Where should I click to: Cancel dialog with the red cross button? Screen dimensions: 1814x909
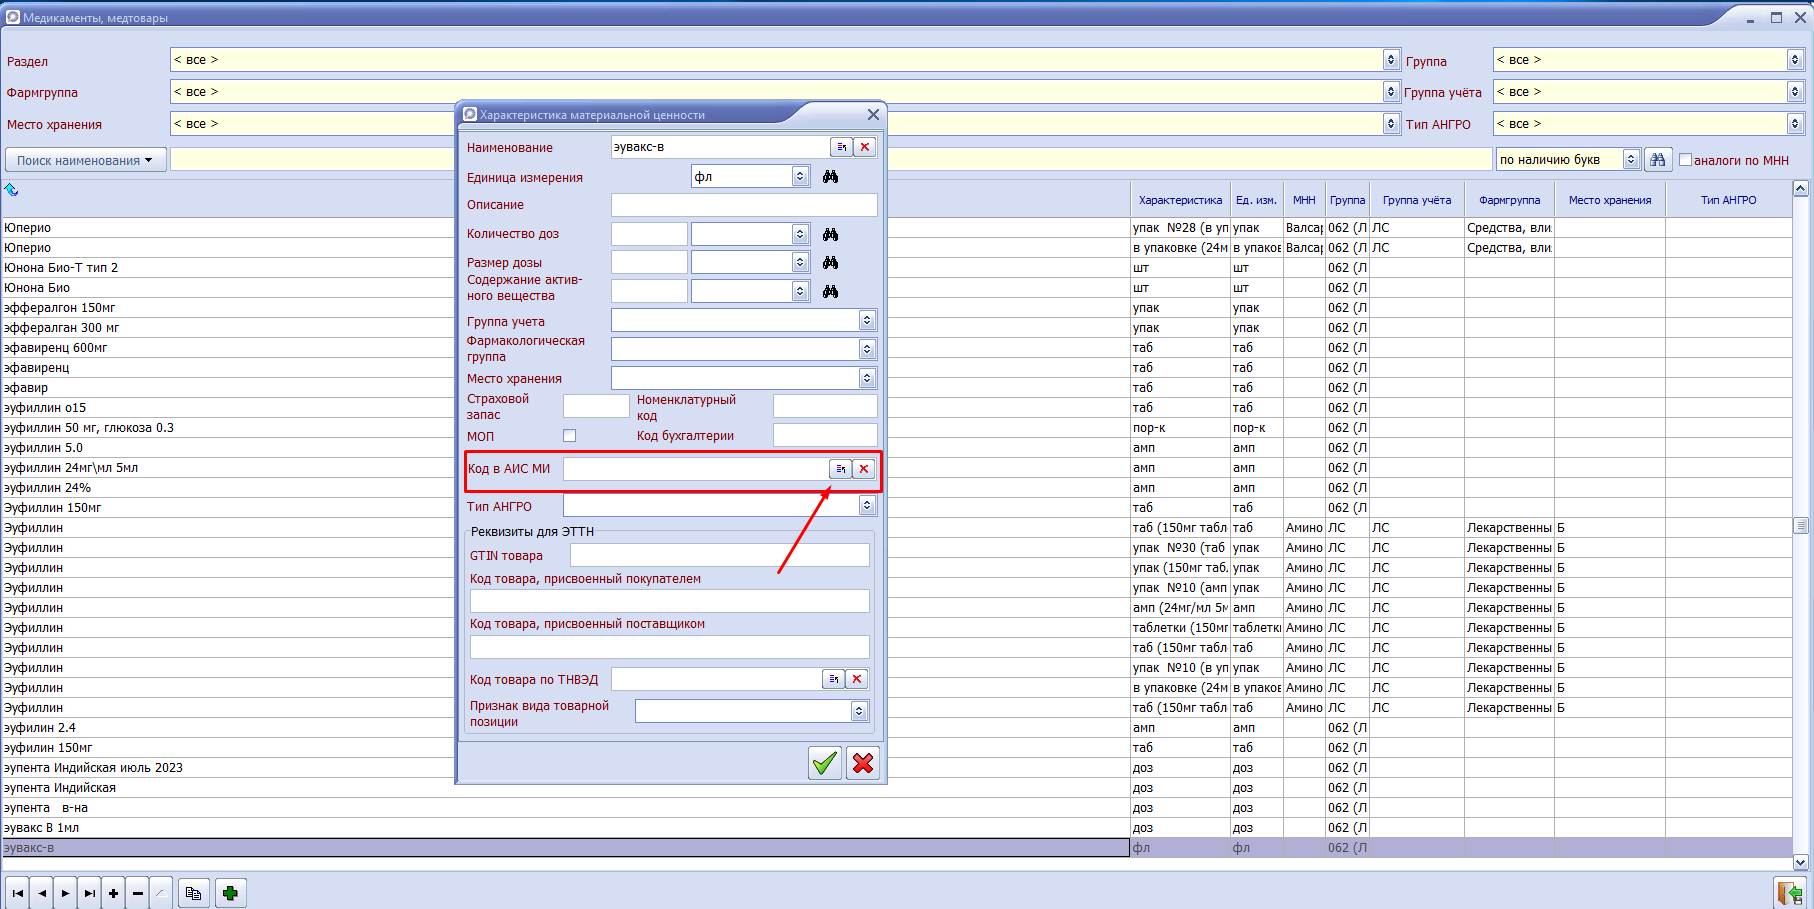tap(863, 763)
